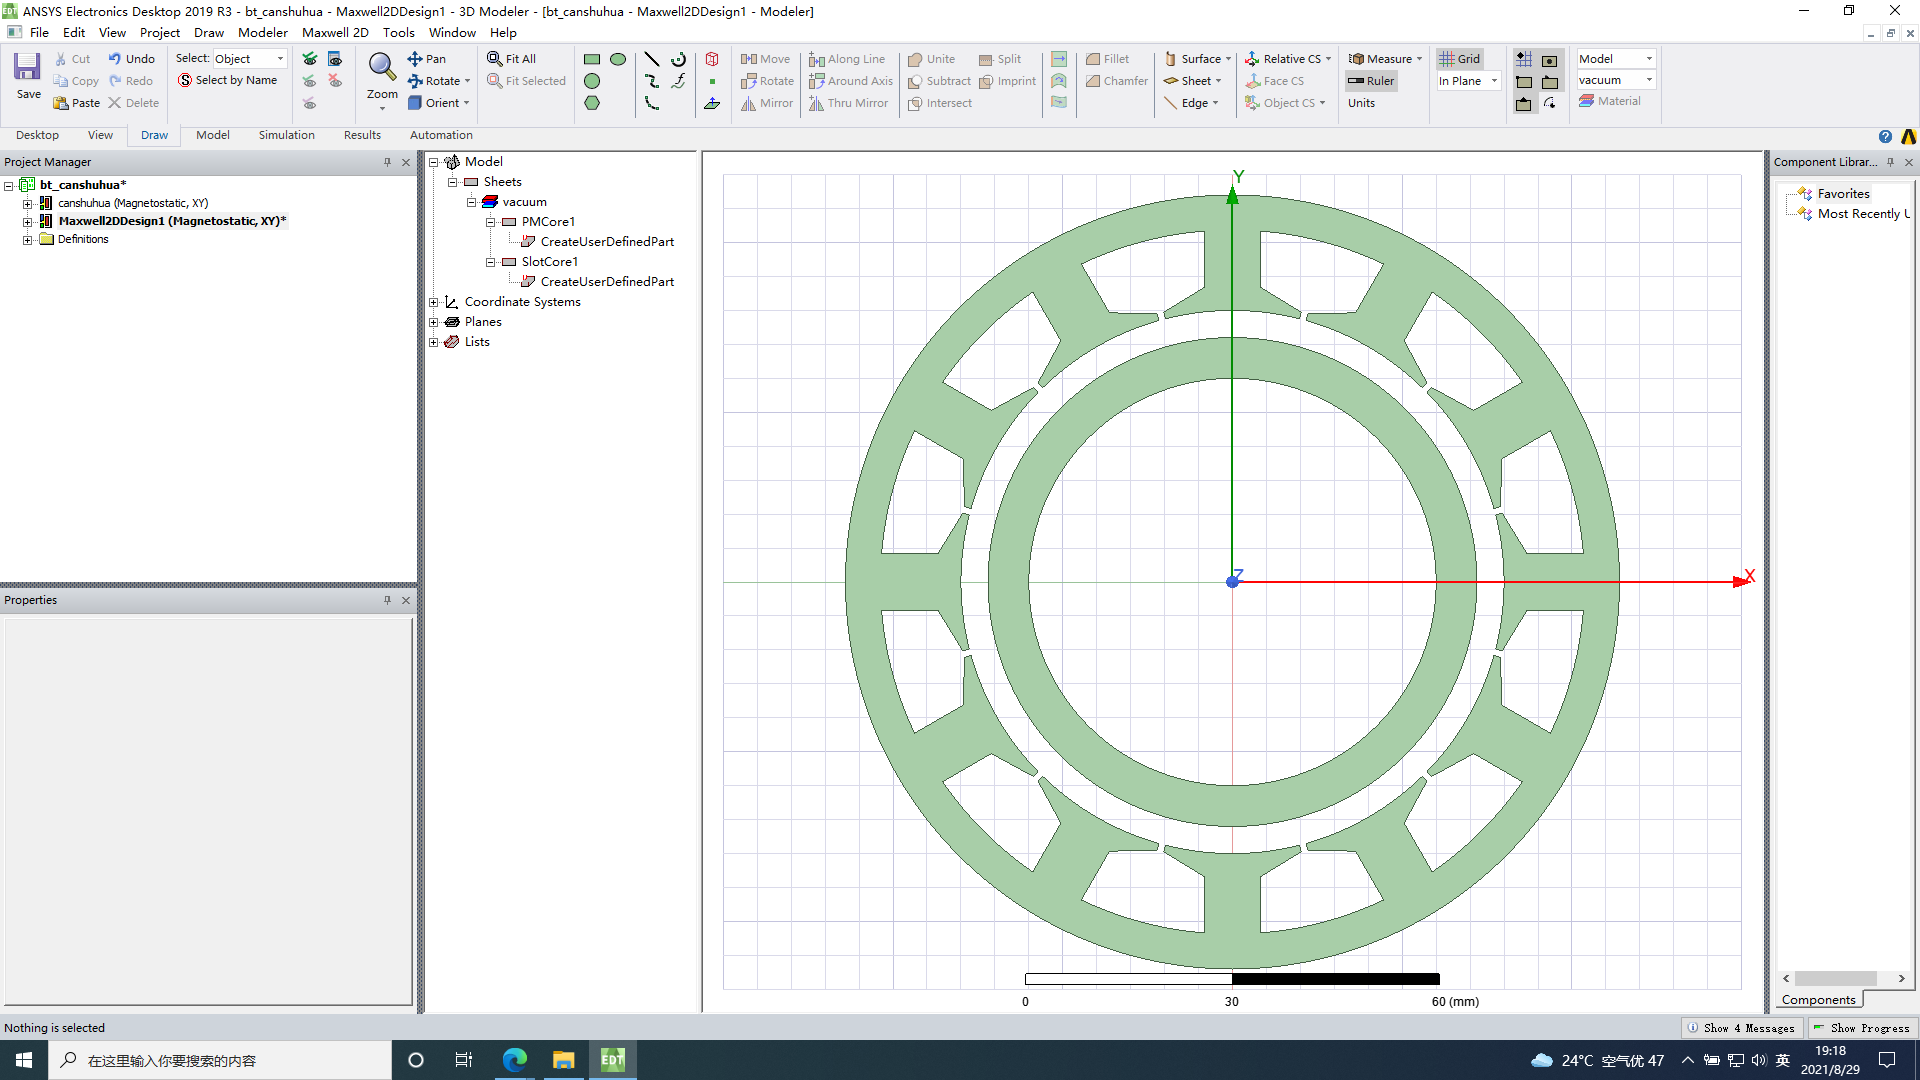
Task: Open the In Plane movement dropdown
Action: [1494, 81]
